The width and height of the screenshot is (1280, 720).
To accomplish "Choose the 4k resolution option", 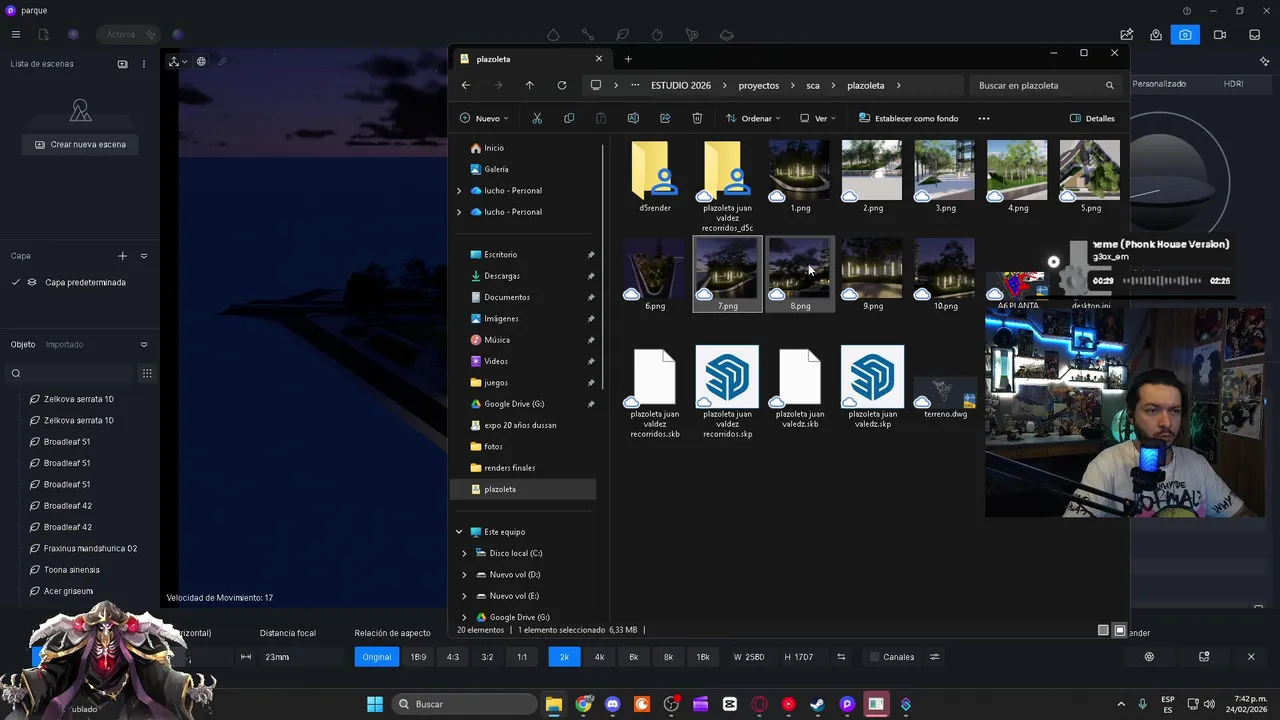I will [x=599, y=657].
